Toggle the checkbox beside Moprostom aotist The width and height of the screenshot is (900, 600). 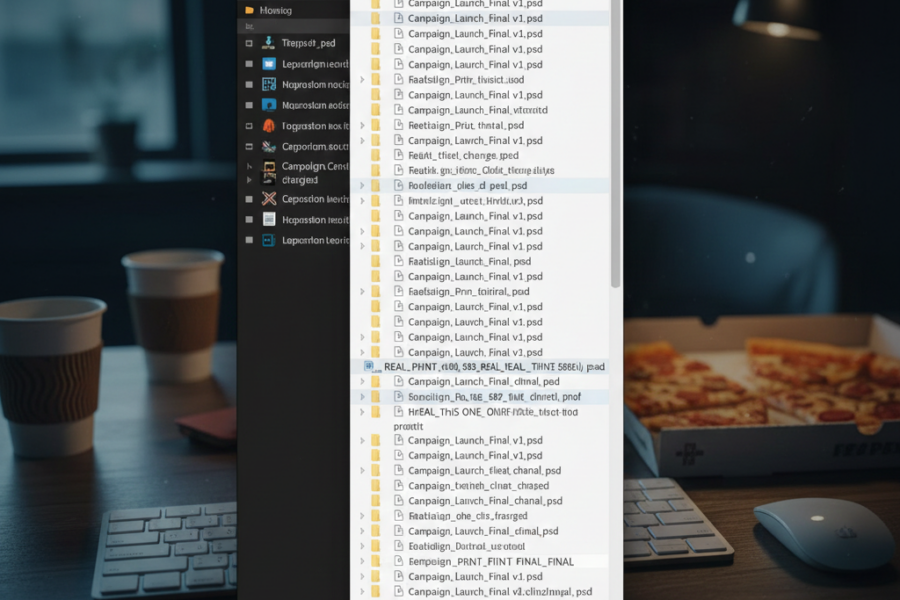coord(249,105)
